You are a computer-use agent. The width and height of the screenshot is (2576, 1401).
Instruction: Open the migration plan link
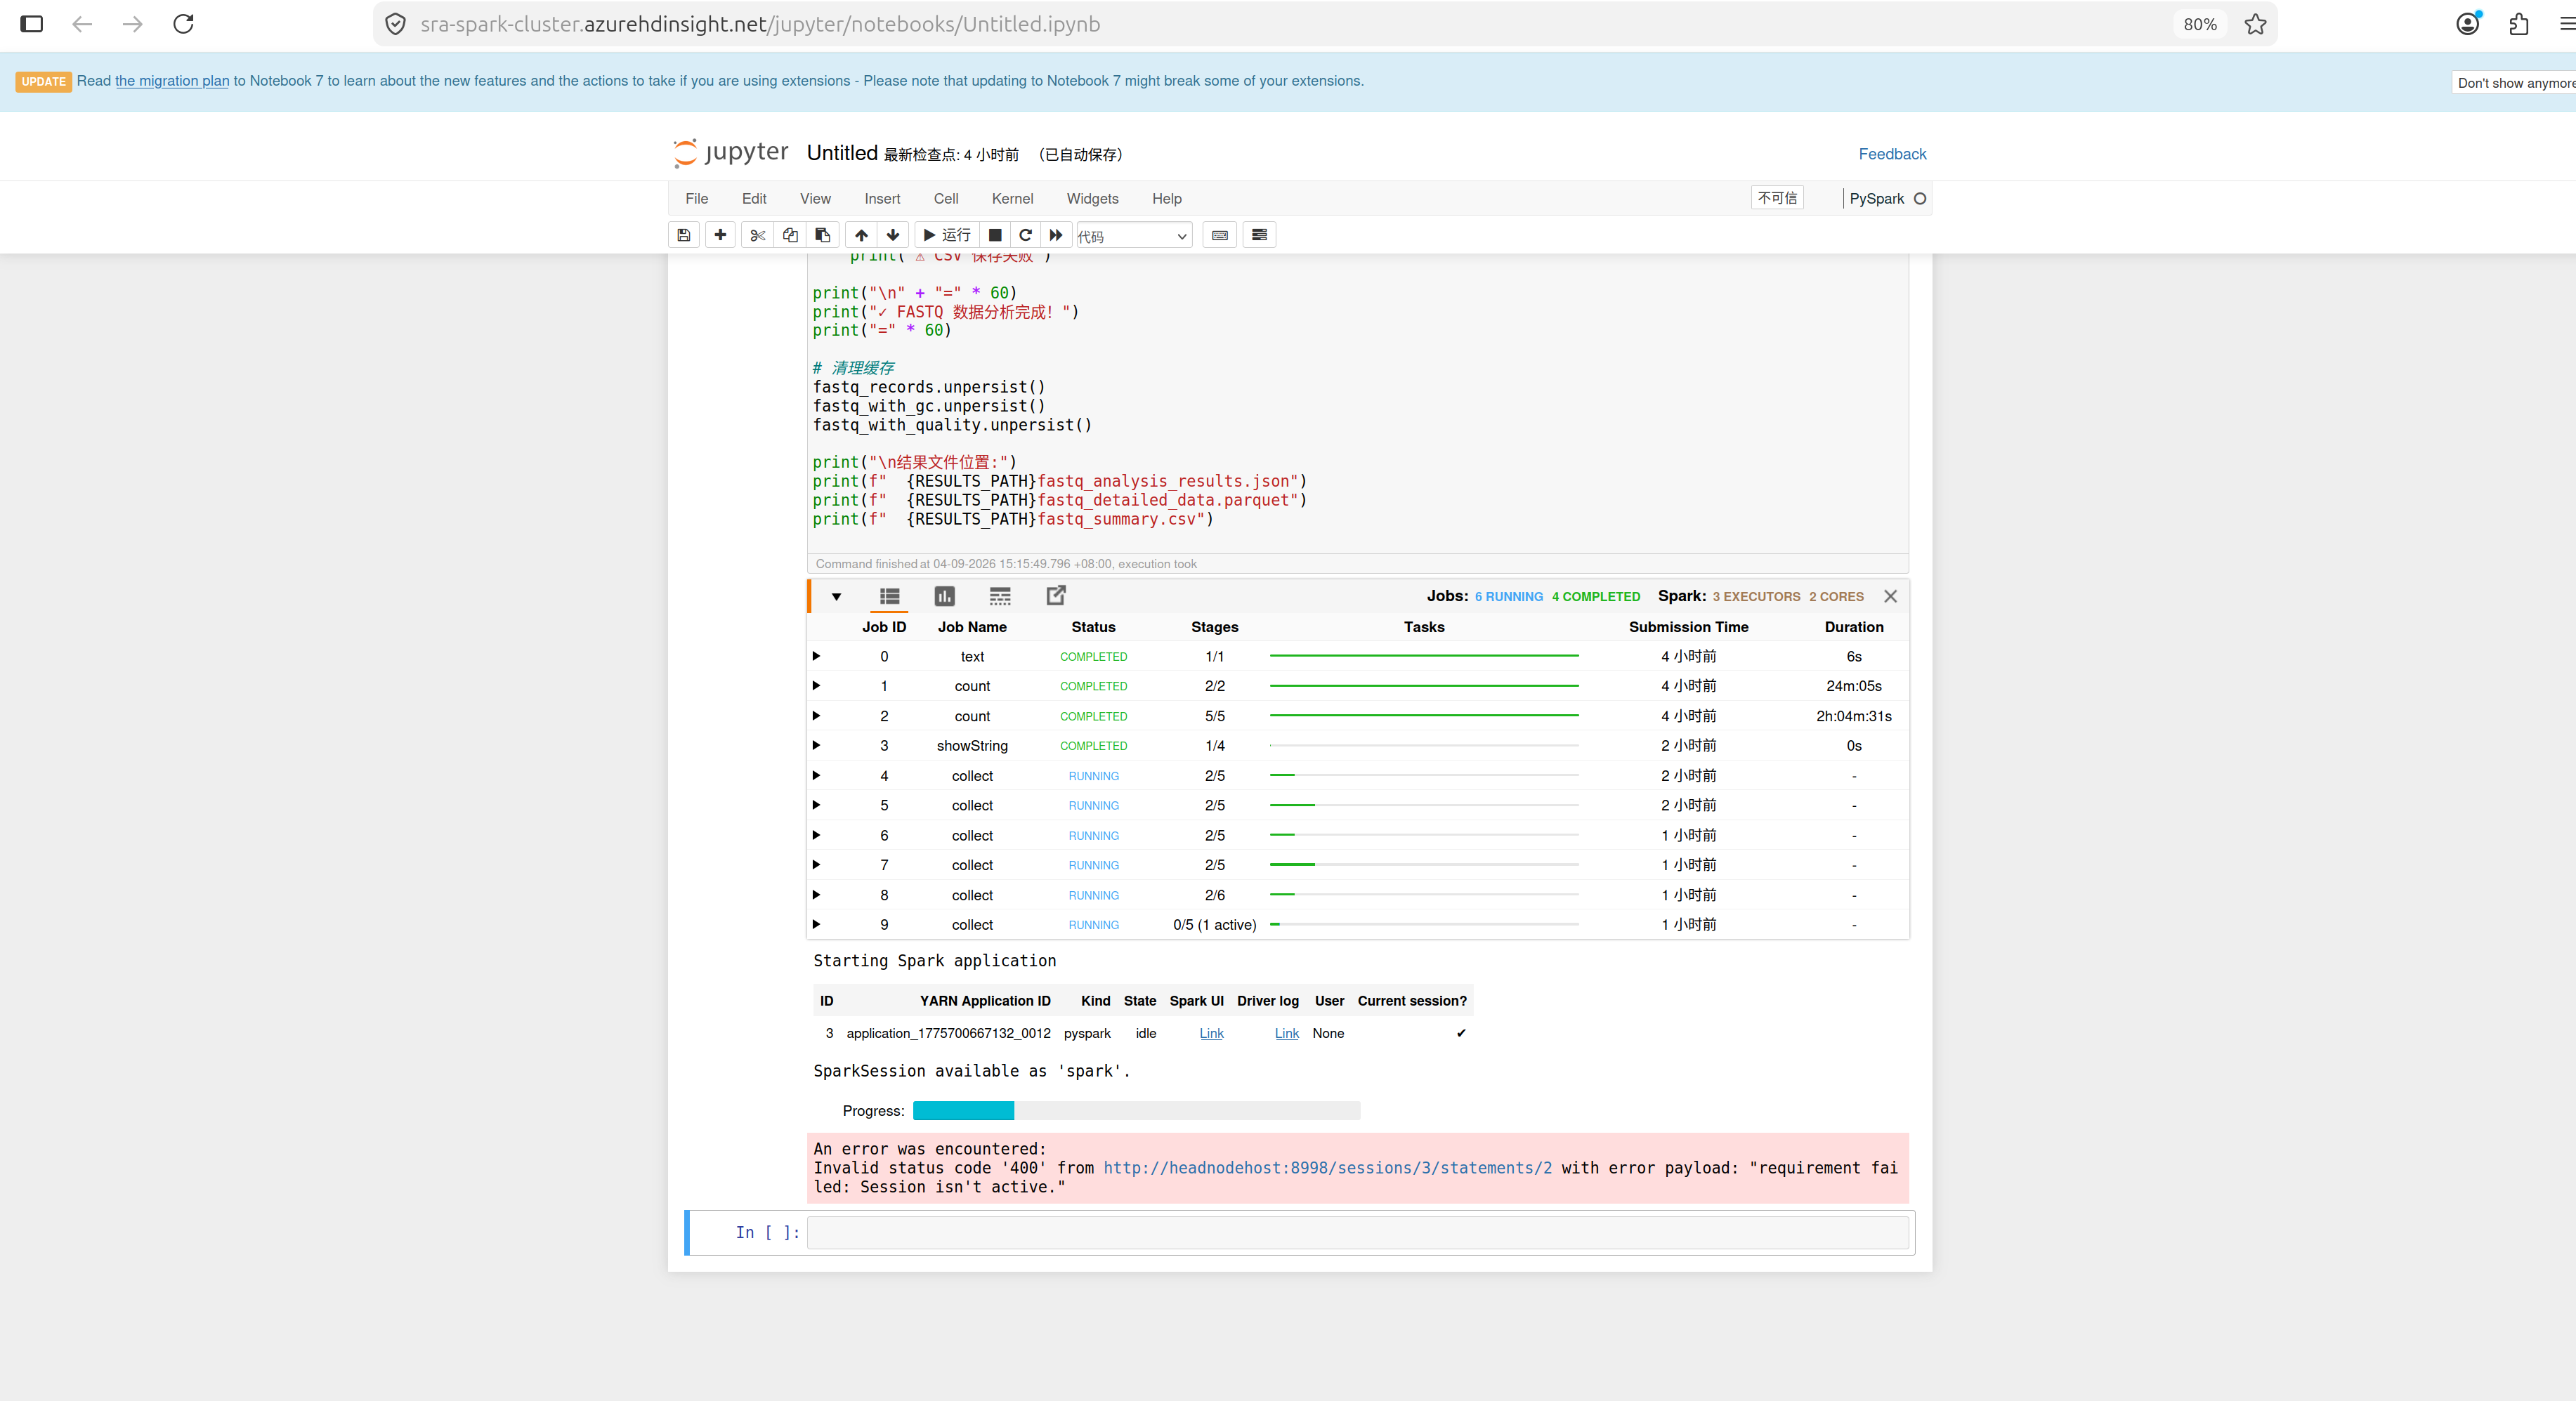click(x=172, y=81)
